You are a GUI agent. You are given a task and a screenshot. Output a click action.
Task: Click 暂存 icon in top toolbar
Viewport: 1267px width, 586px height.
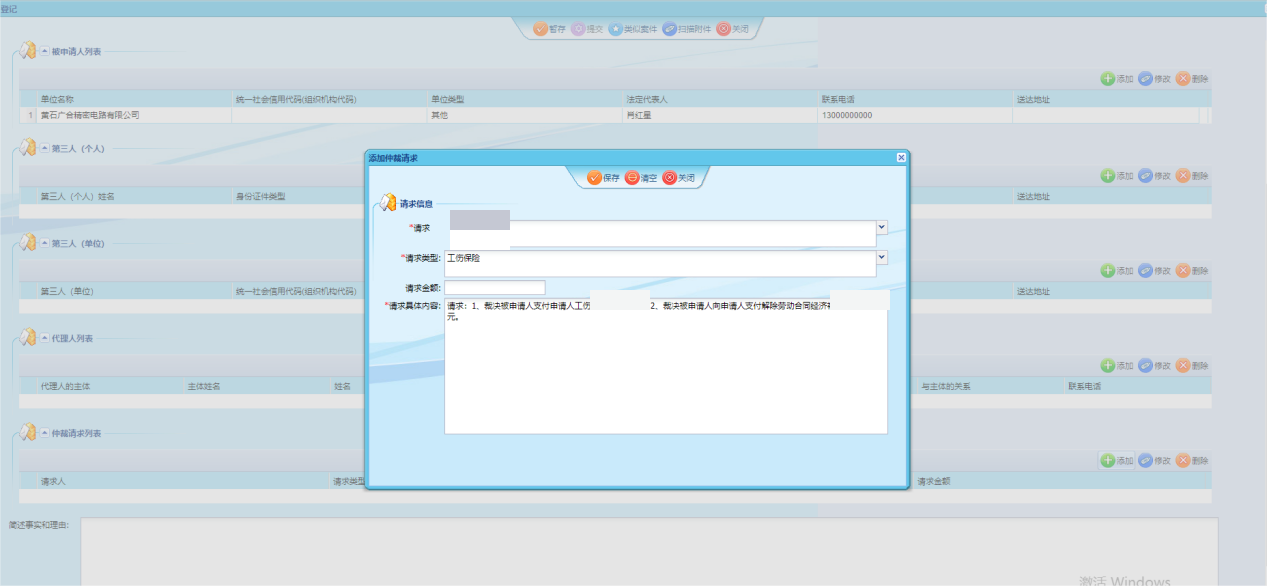[540, 29]
